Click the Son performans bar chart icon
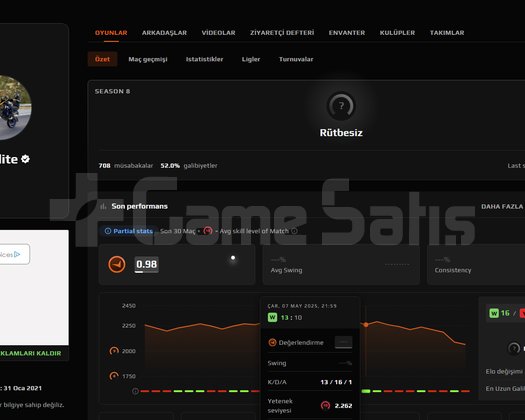 (103, 206)
